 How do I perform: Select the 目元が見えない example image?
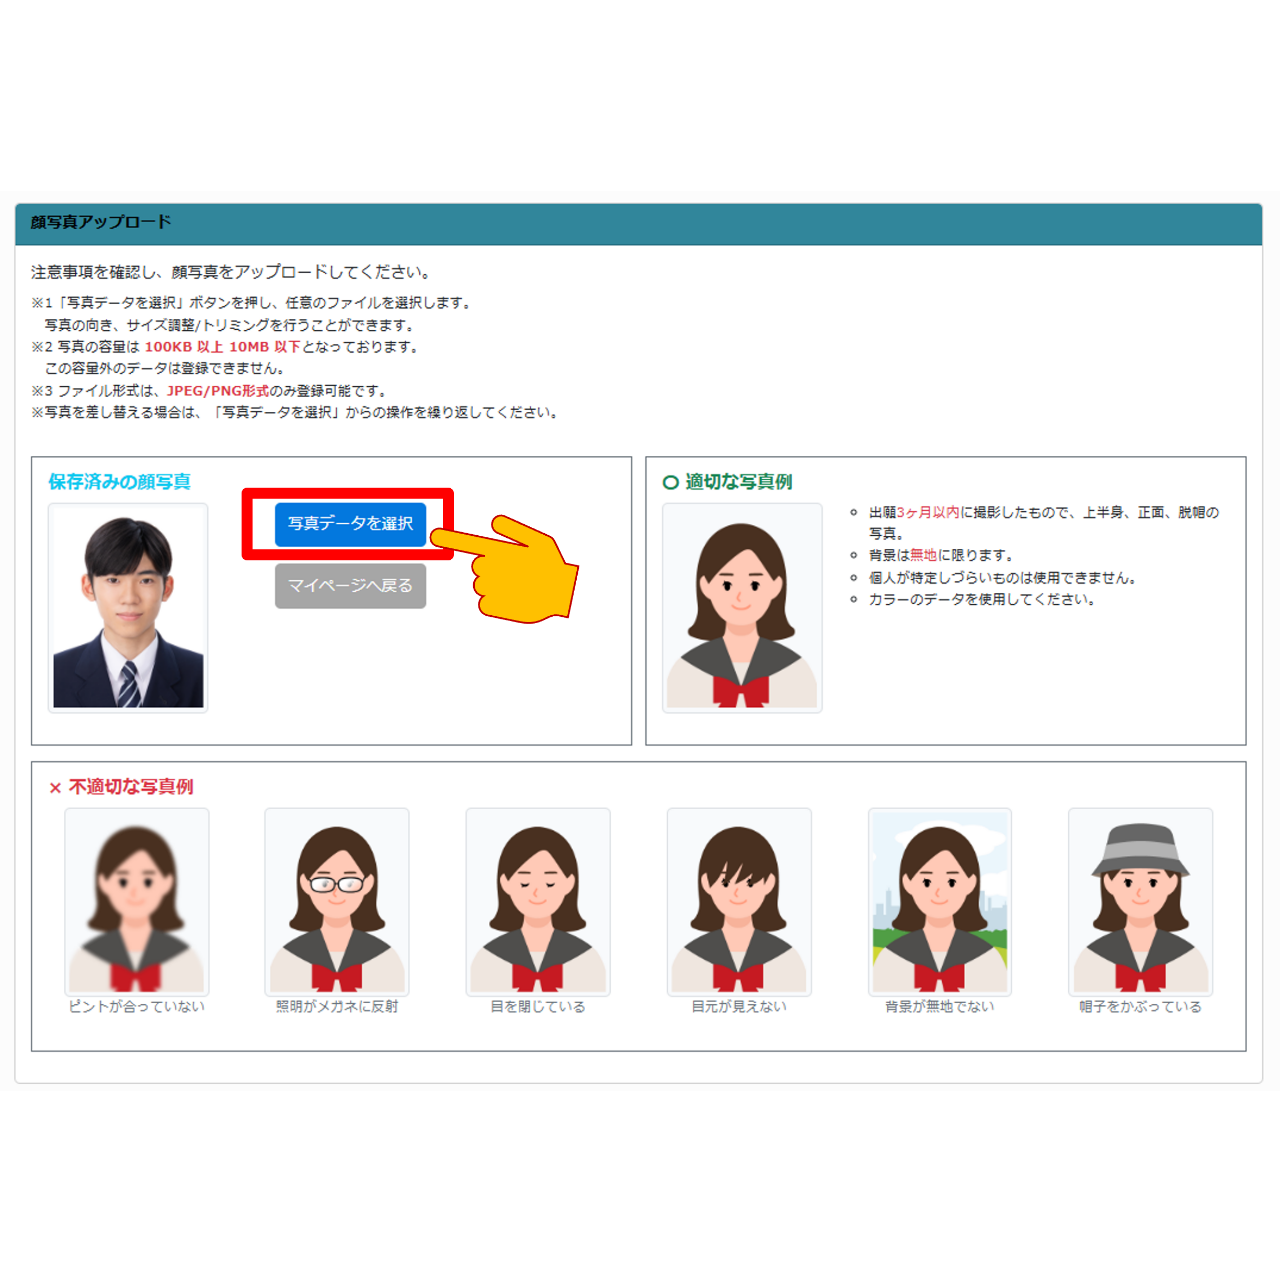(739, 902)
